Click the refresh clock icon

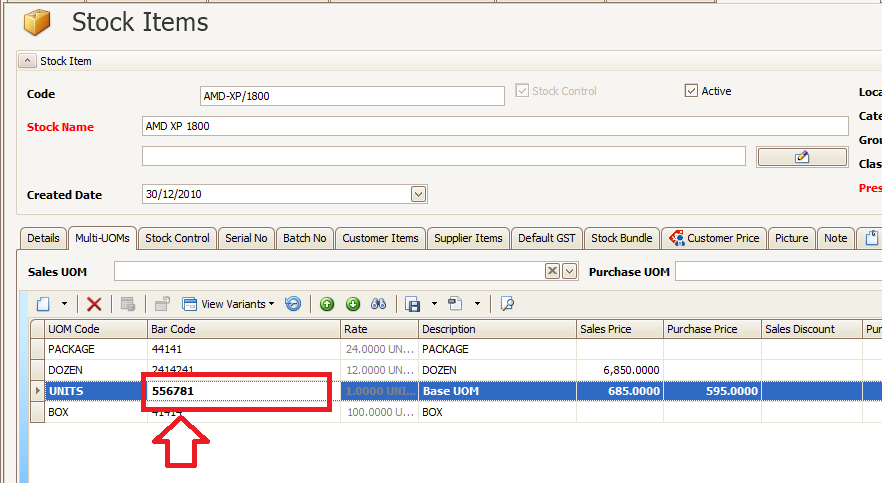[x=293, y=304]
